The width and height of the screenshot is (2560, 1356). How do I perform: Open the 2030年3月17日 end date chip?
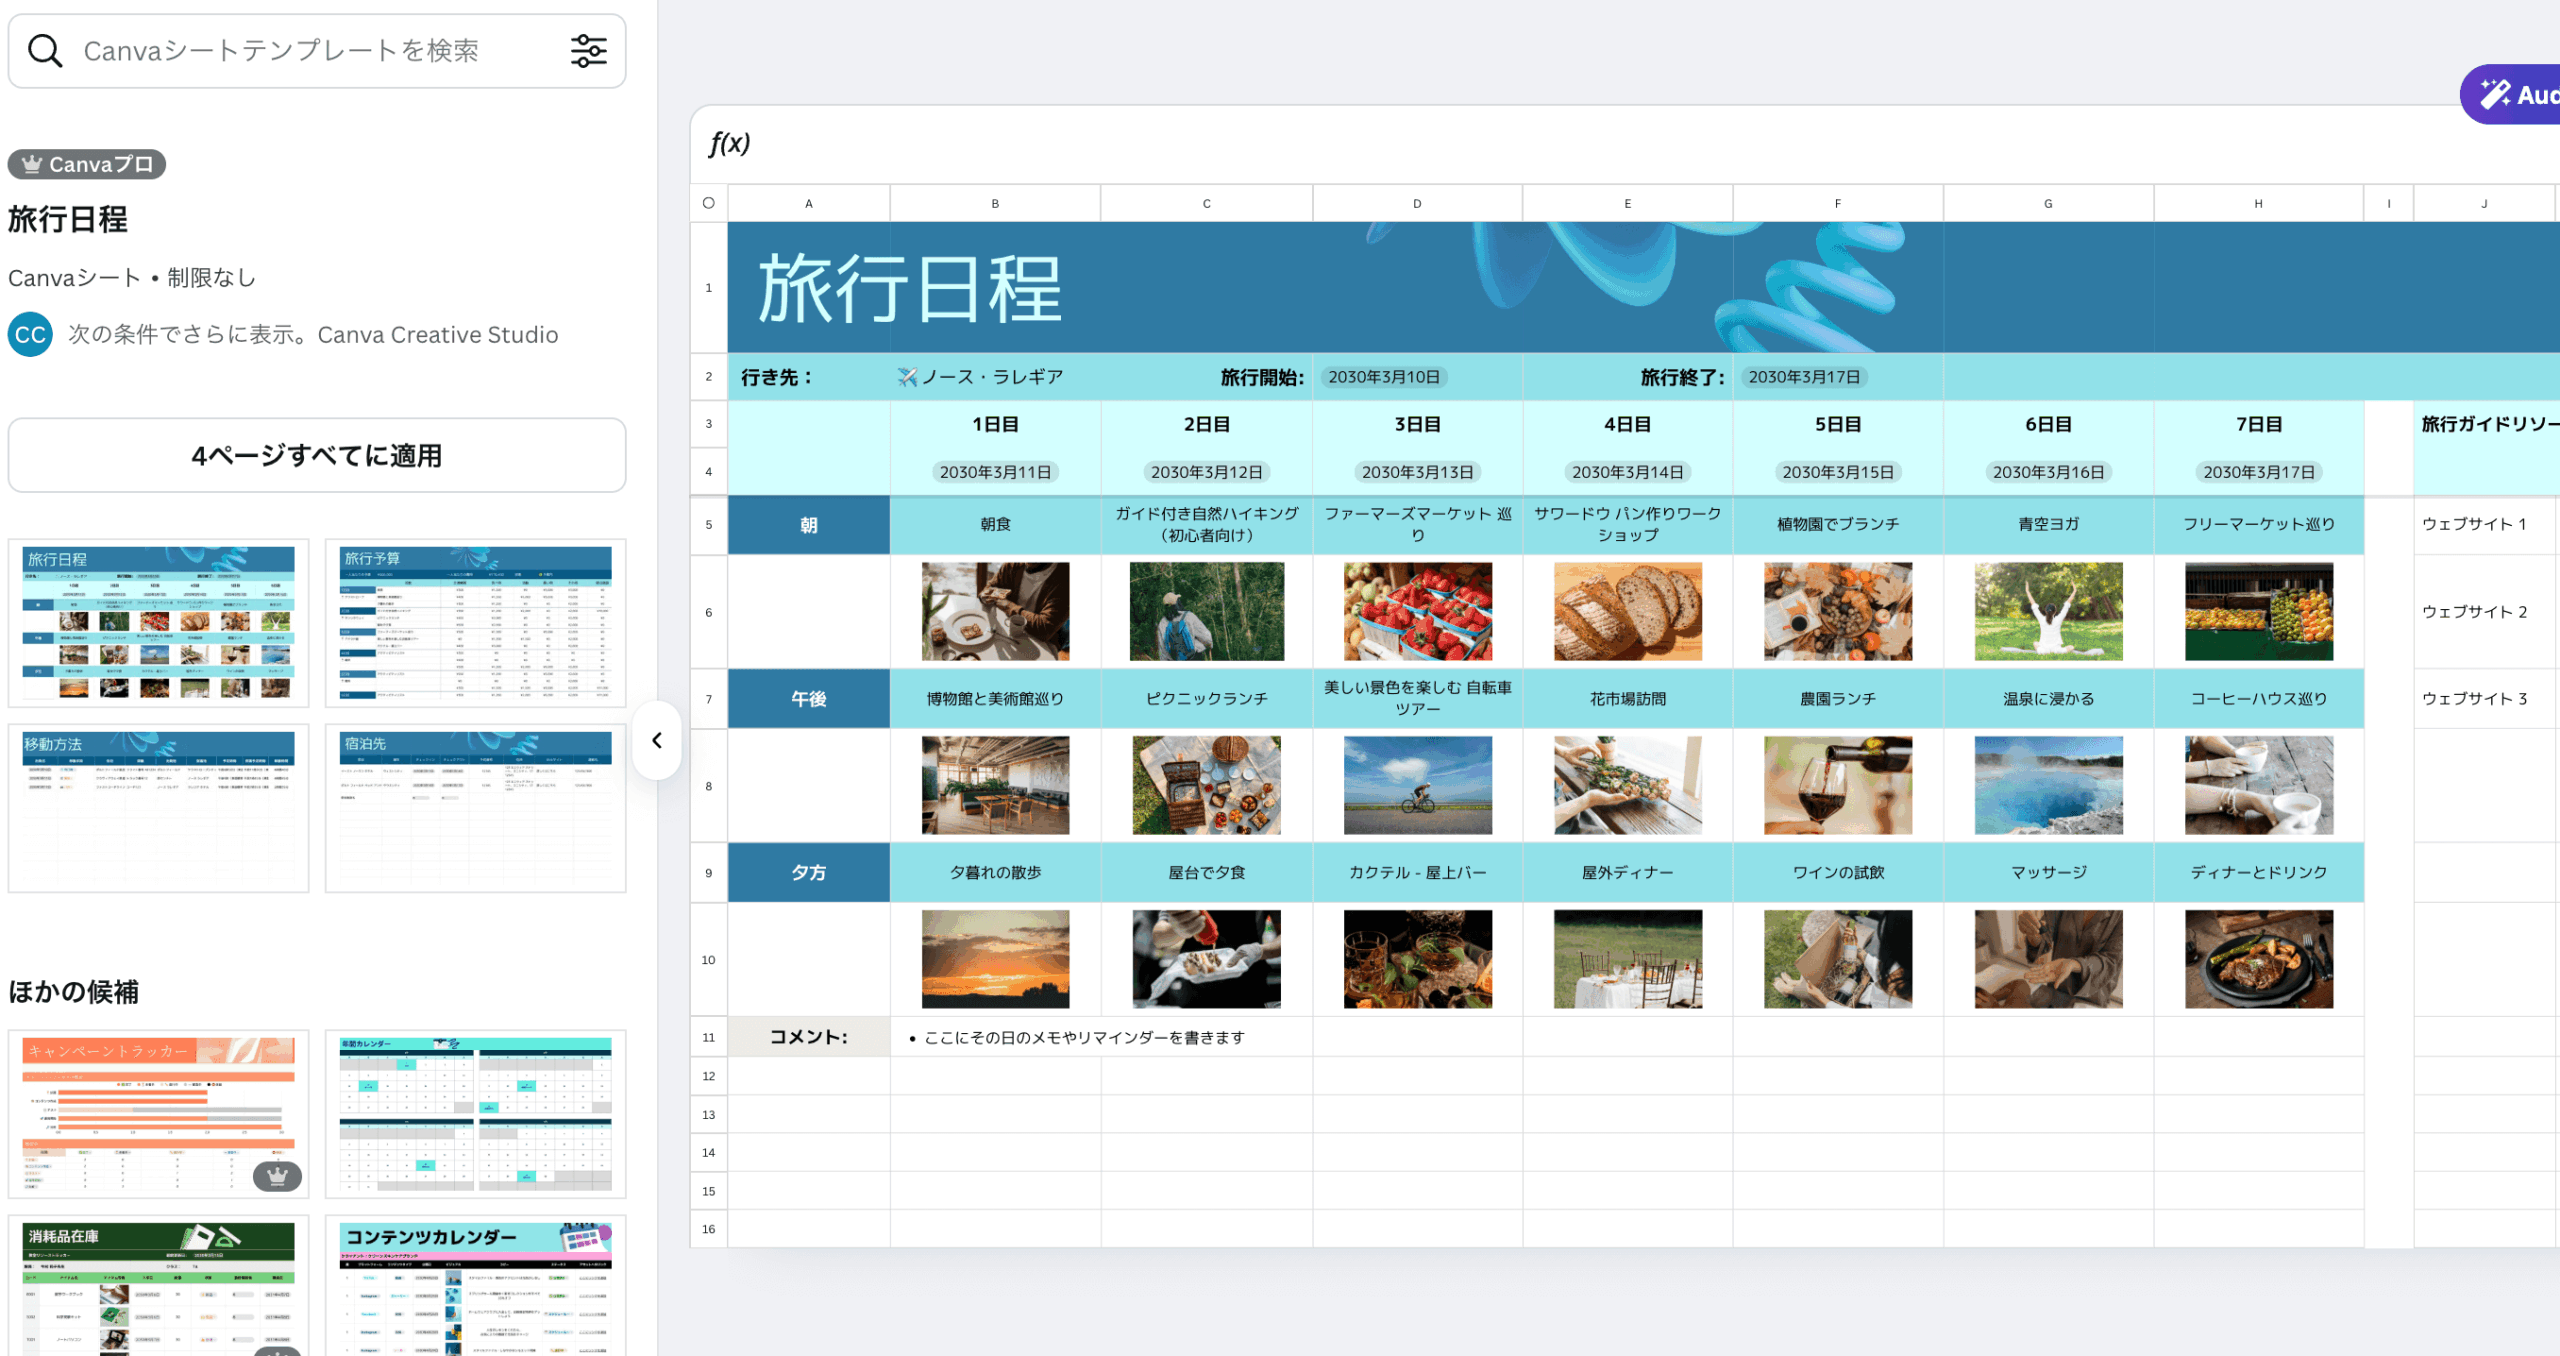click(x=1804, y=377)
